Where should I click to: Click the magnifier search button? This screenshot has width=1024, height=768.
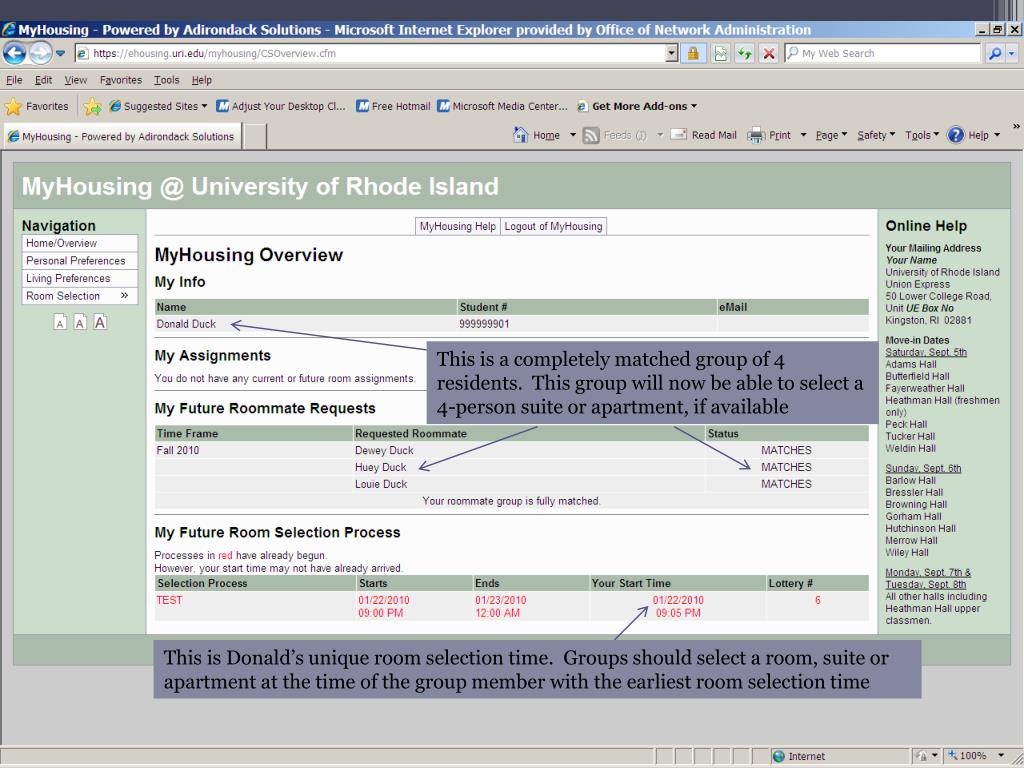point(995,54)
